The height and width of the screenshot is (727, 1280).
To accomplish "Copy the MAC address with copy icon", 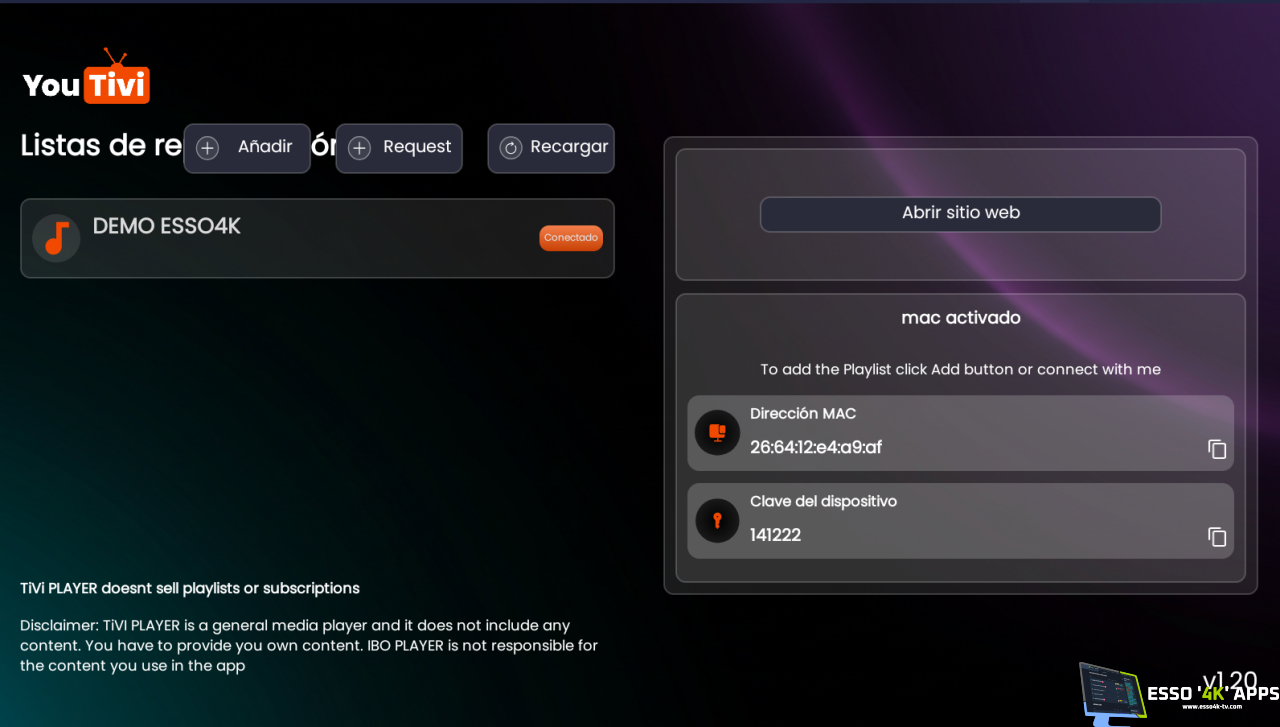I will click(1217, 449).
